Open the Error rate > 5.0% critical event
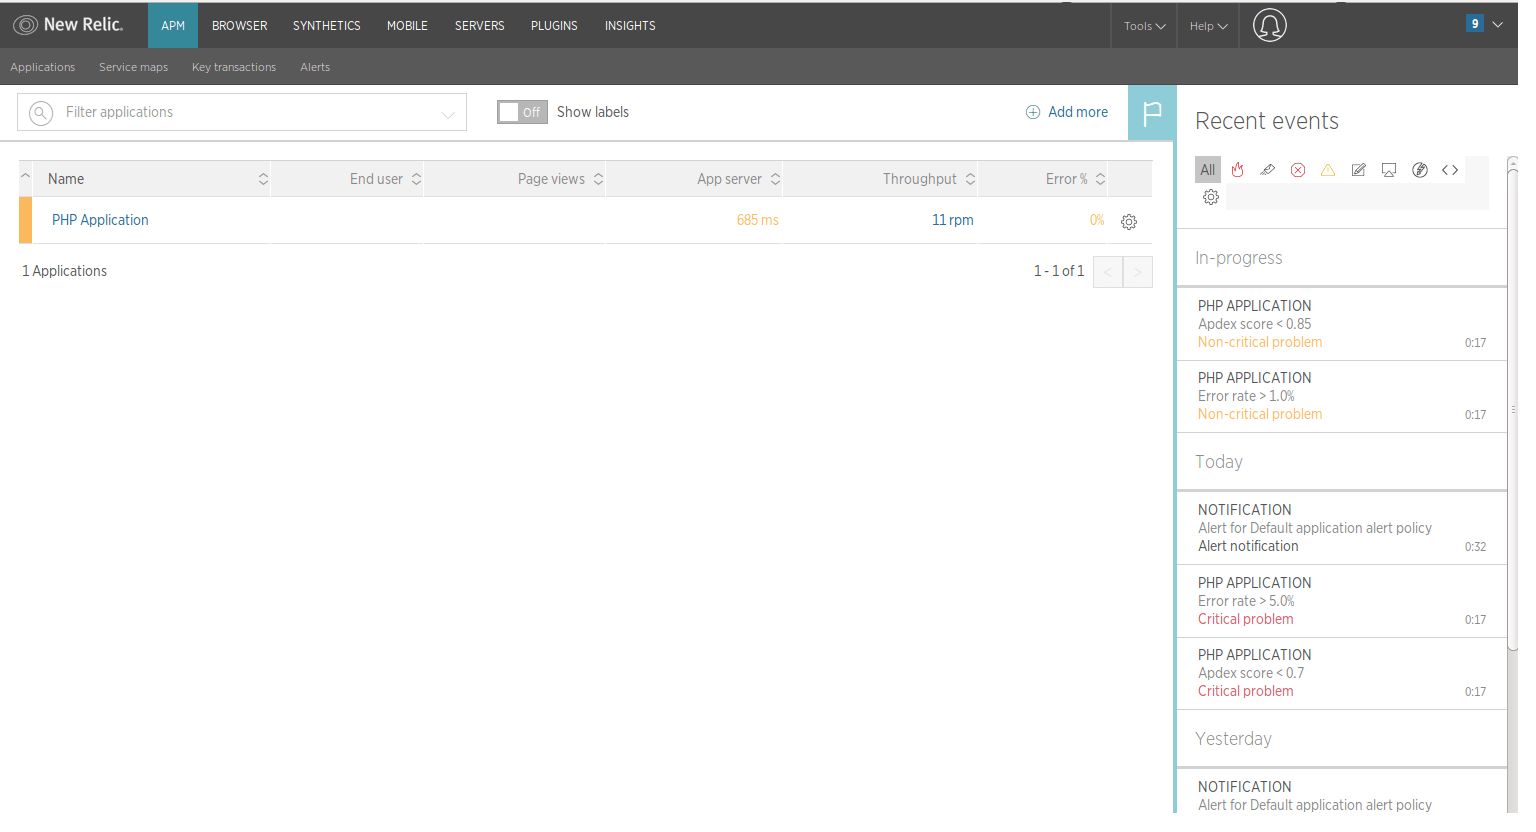The width and height of the screenshot is (1536, 832). pyautogui.click(x=1342, y=601)
